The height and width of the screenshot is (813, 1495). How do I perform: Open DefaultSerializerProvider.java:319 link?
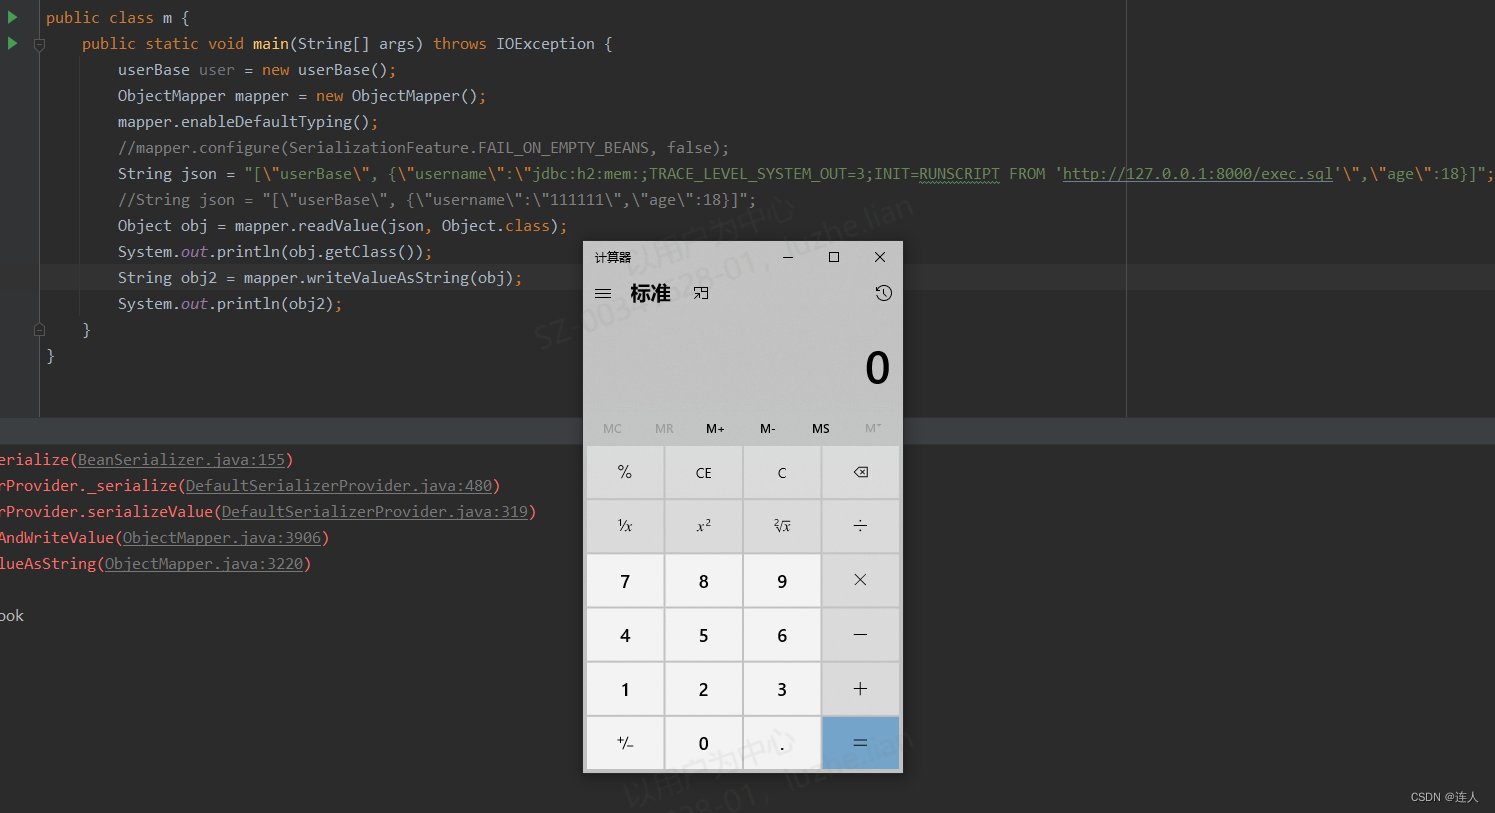[375, 511]
